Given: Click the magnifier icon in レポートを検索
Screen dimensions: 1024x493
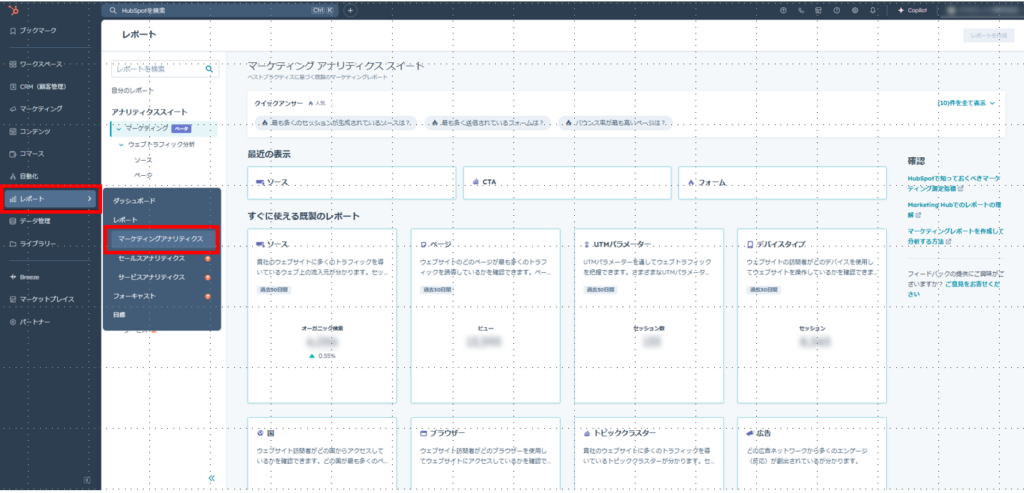Looking at the screenshot, I should point(209,68).
